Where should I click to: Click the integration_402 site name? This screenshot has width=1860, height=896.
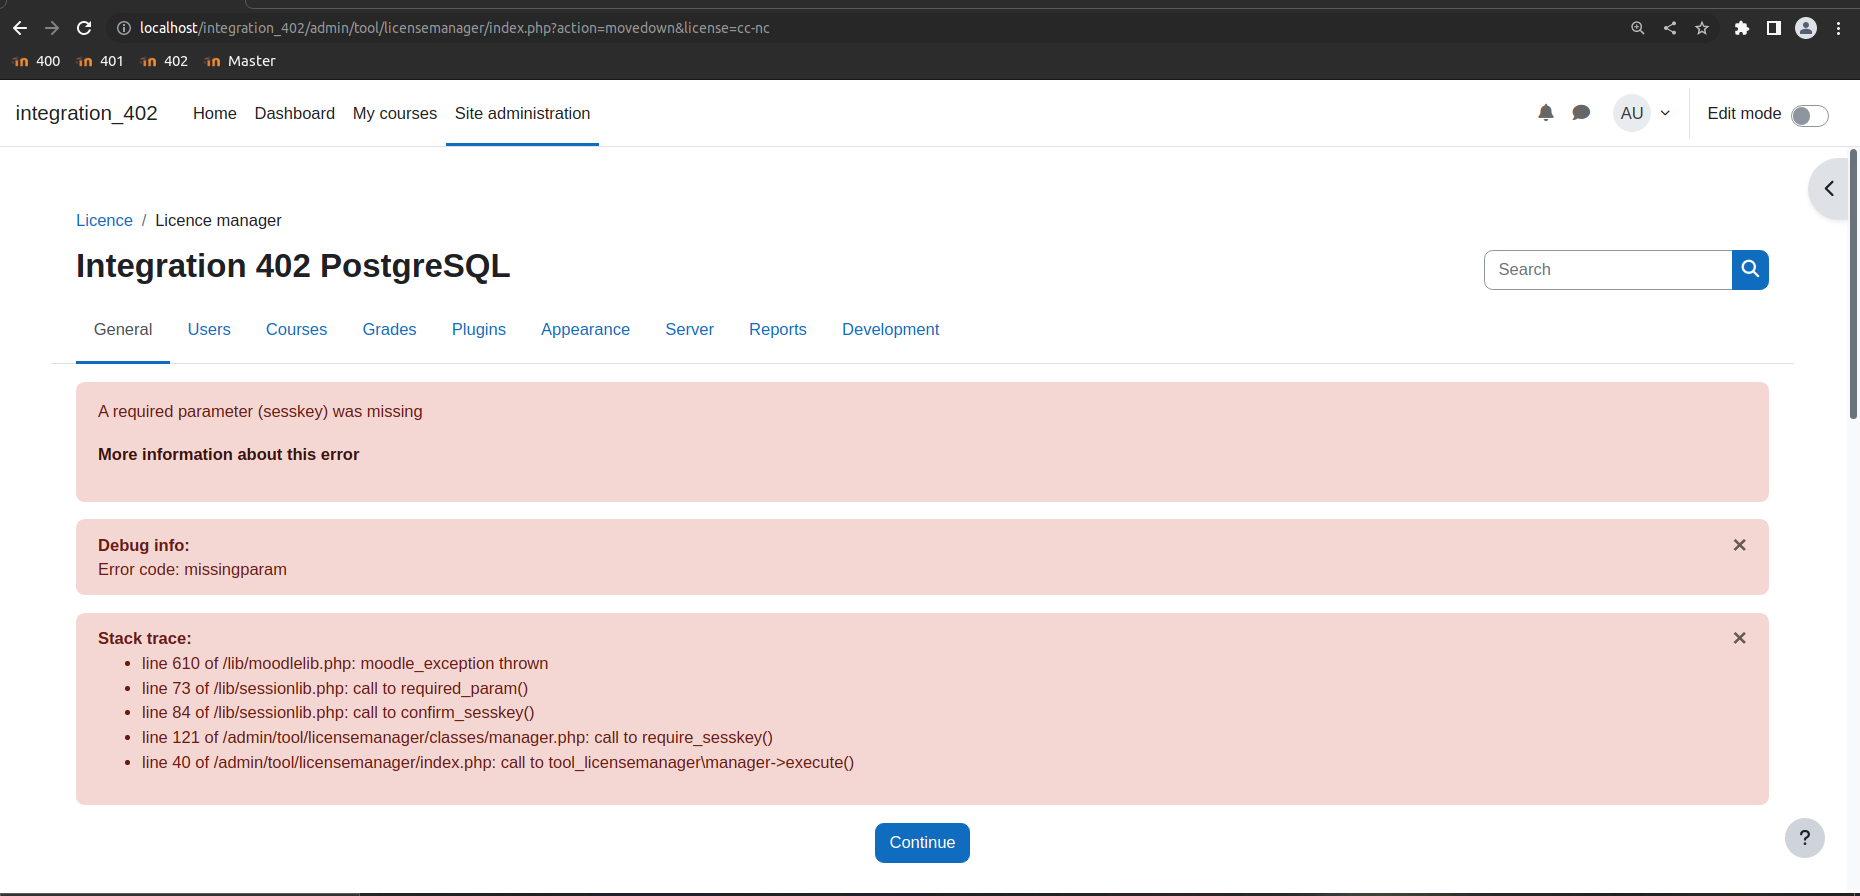coord(87,113)
